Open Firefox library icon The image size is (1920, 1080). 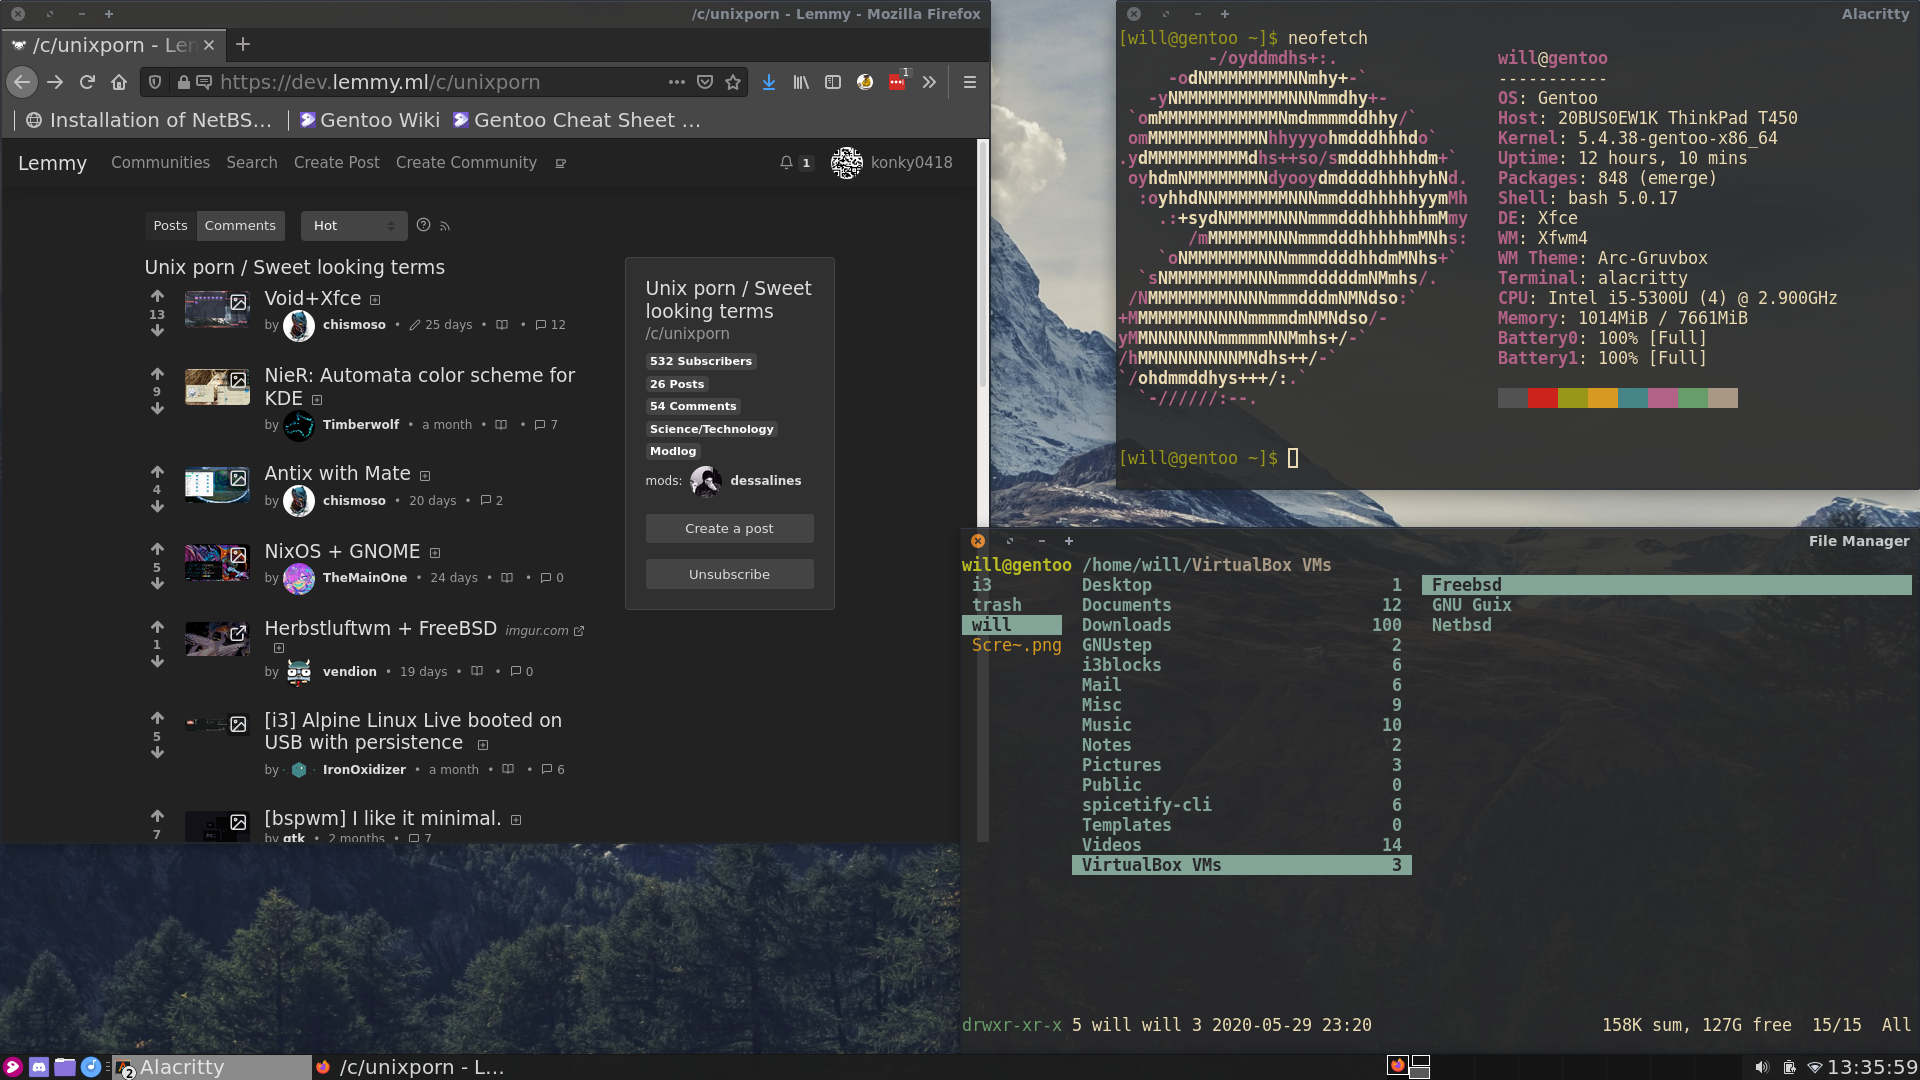click(801, 82)
